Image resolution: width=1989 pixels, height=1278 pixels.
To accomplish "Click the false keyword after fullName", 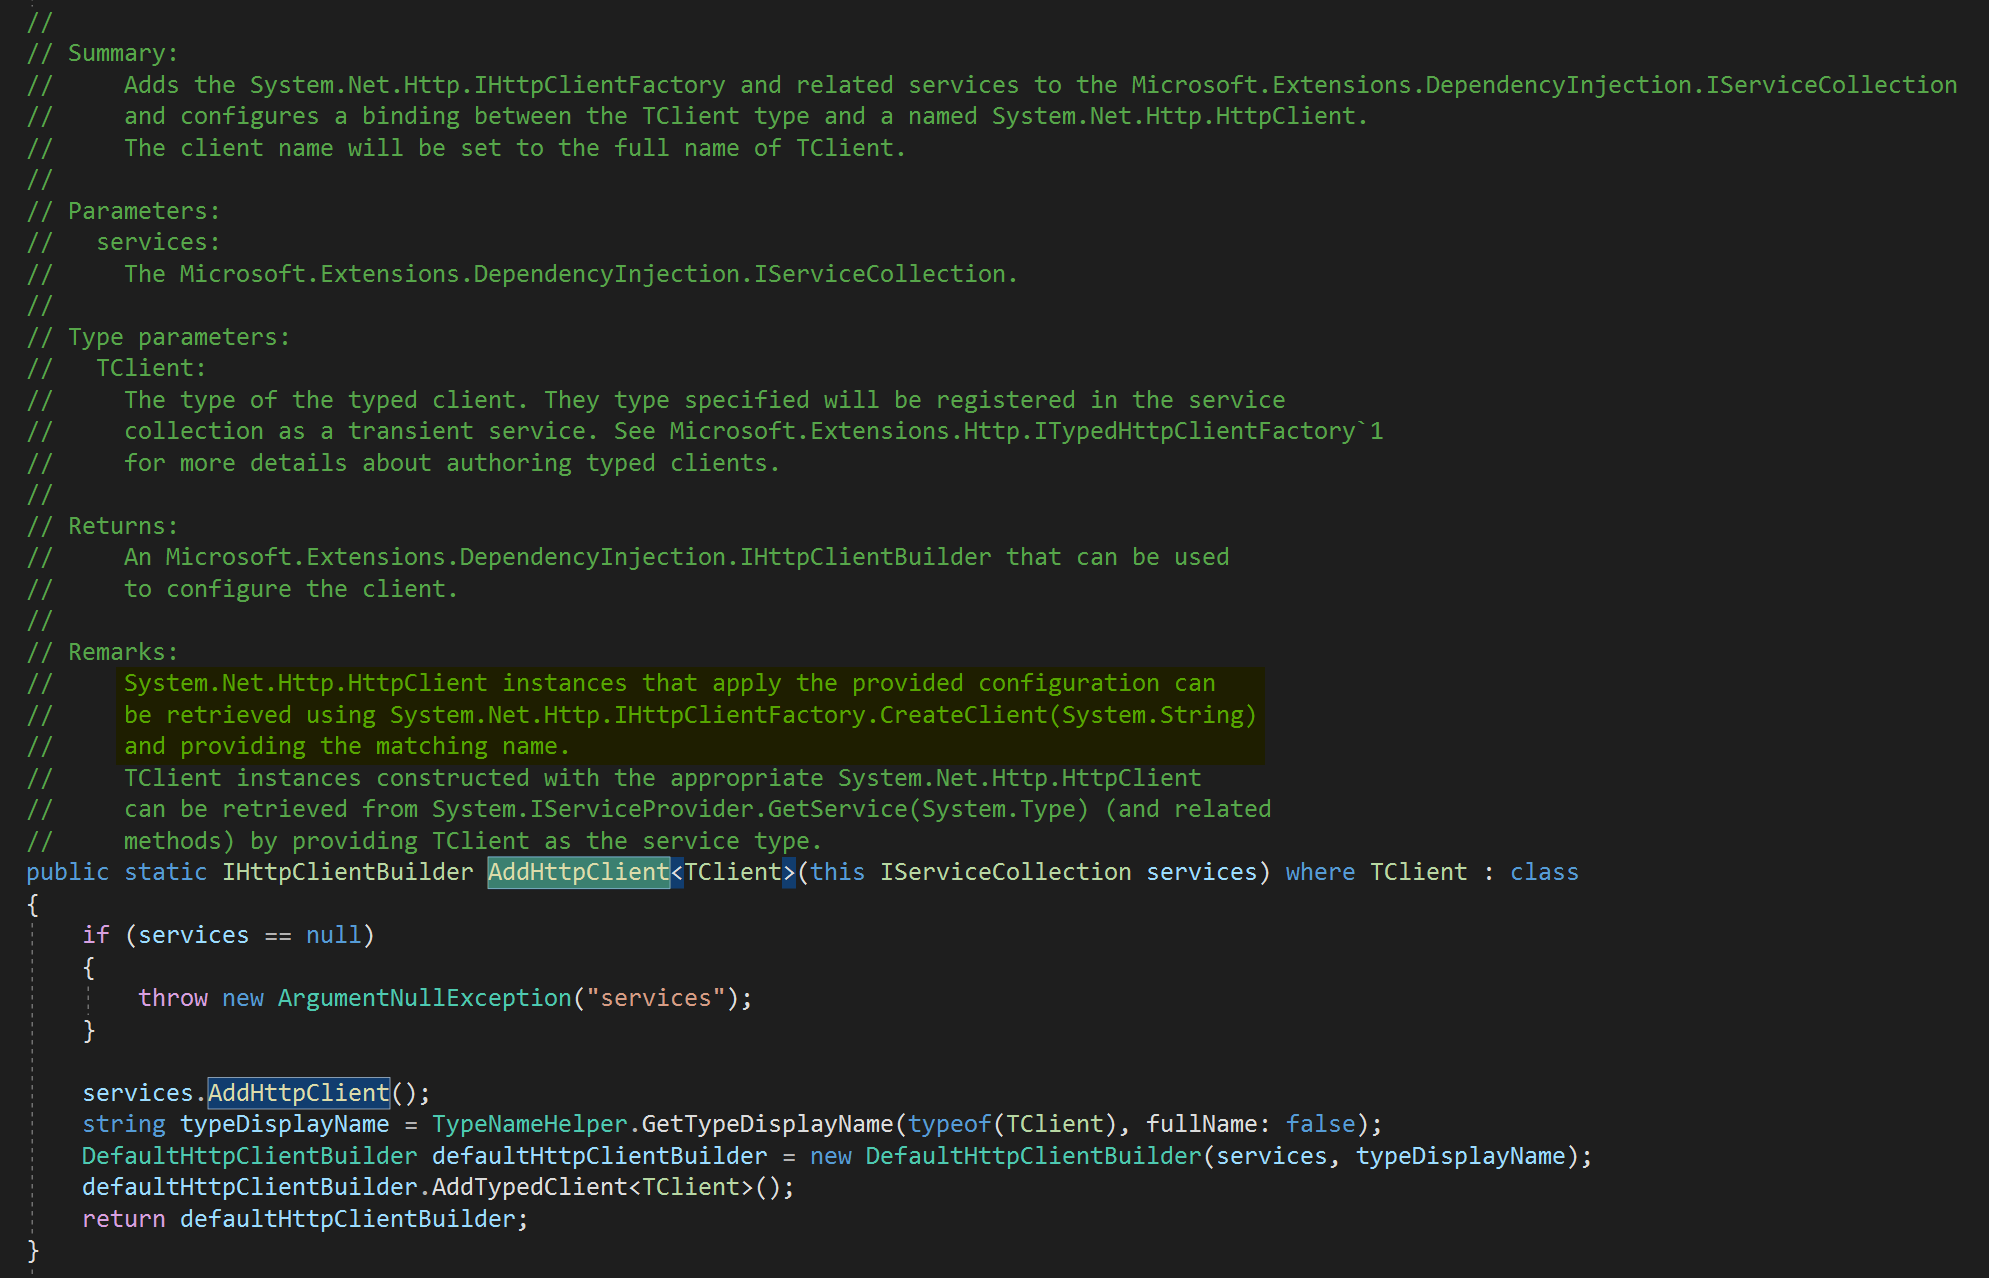I will click(1320, 1124).
